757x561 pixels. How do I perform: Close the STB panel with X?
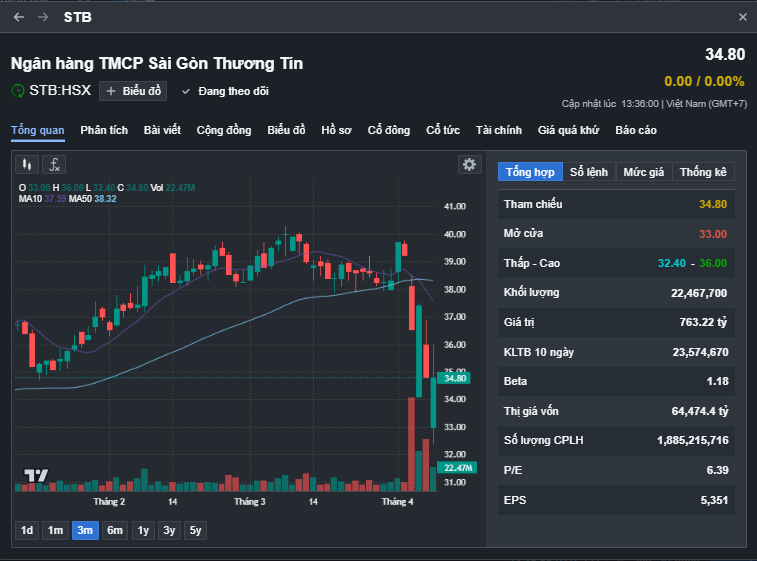[742, 17]
